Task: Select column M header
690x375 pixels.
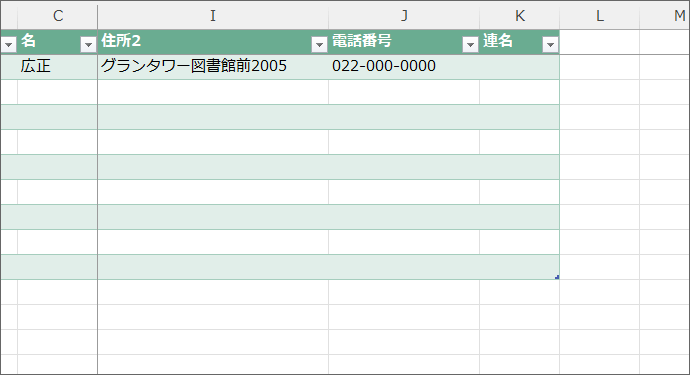Action: [665, 16]
